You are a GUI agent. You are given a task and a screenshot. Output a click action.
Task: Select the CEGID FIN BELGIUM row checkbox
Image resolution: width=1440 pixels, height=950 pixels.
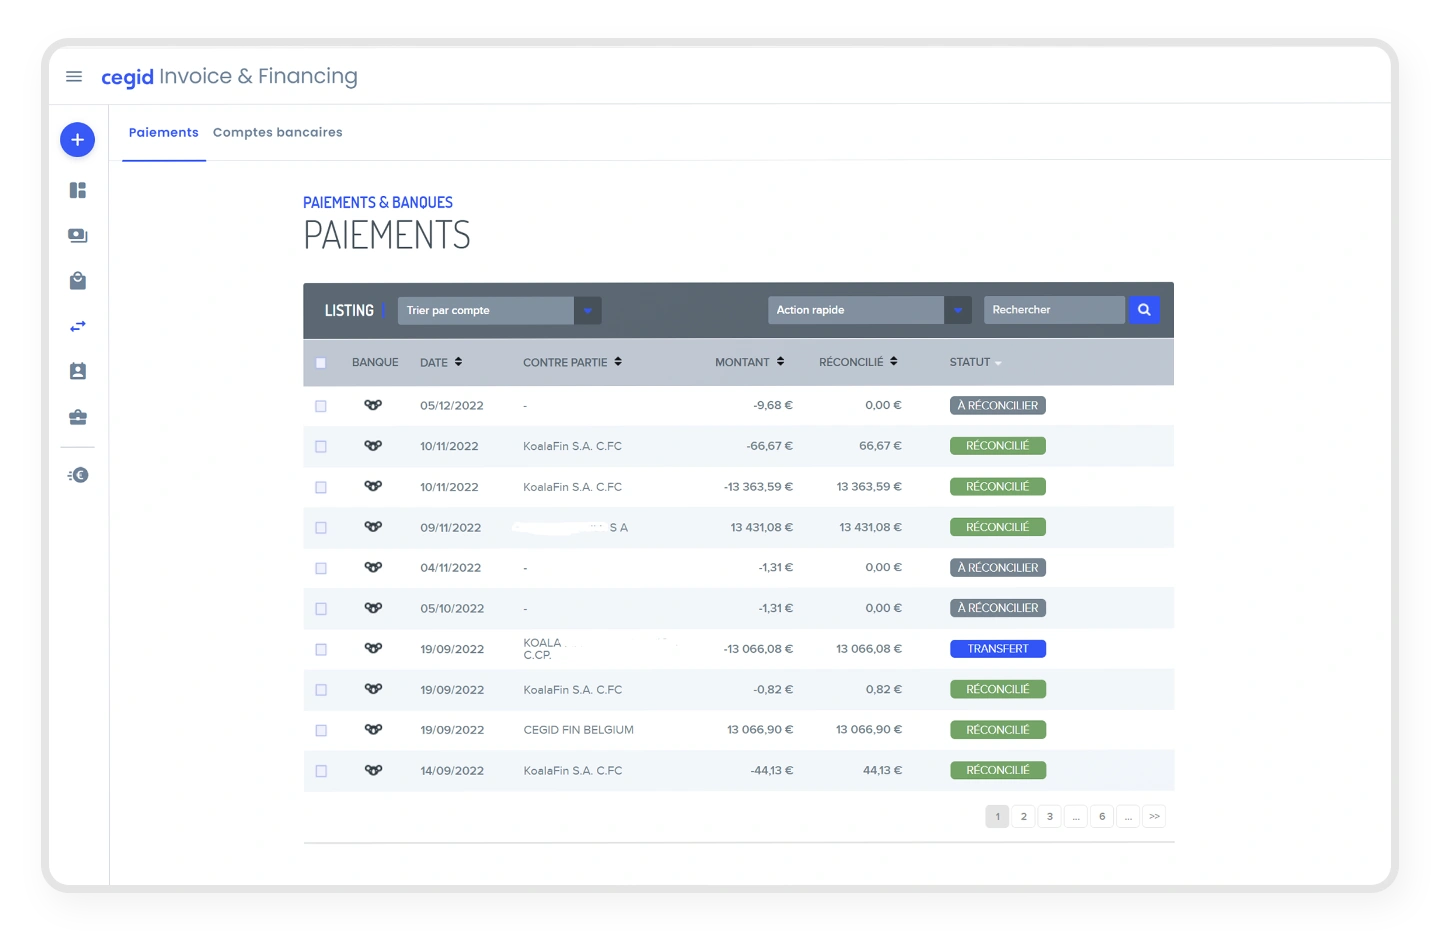click(x=321, y=731)
